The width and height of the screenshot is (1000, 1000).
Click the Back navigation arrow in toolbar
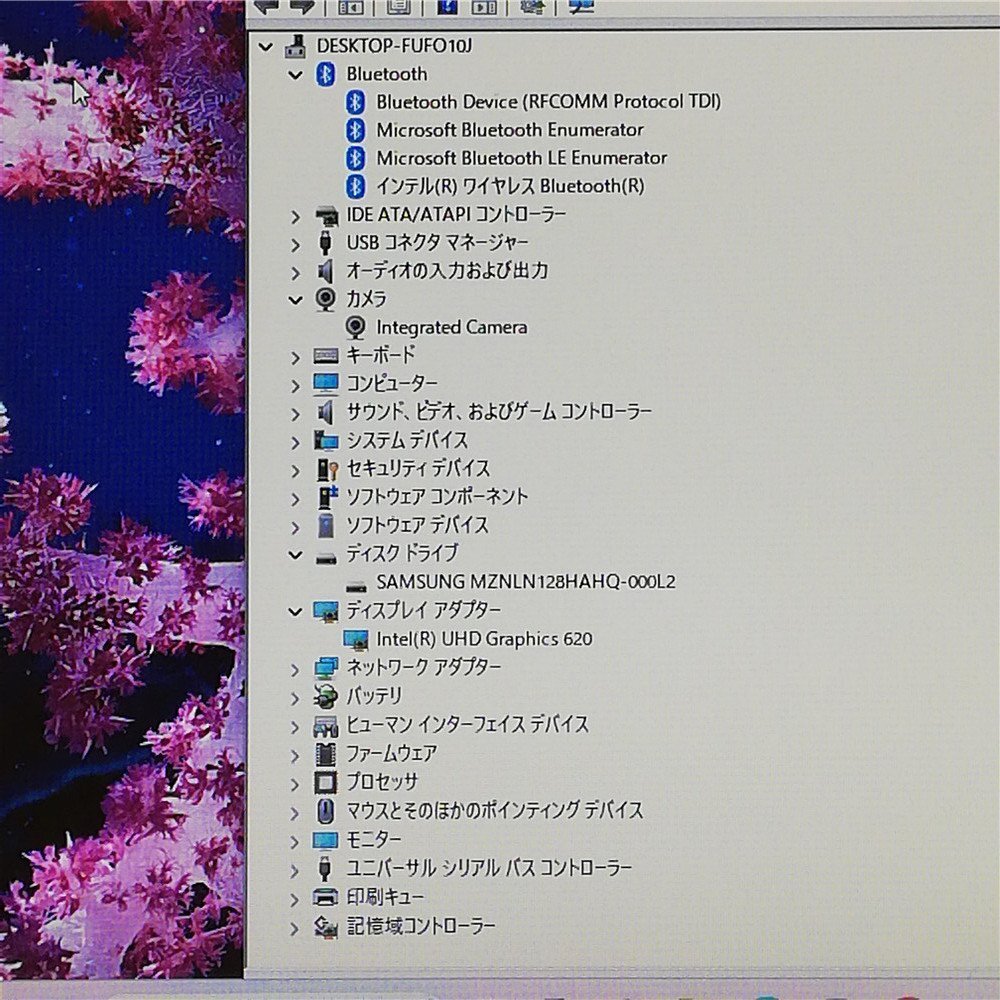coord(265,8)
